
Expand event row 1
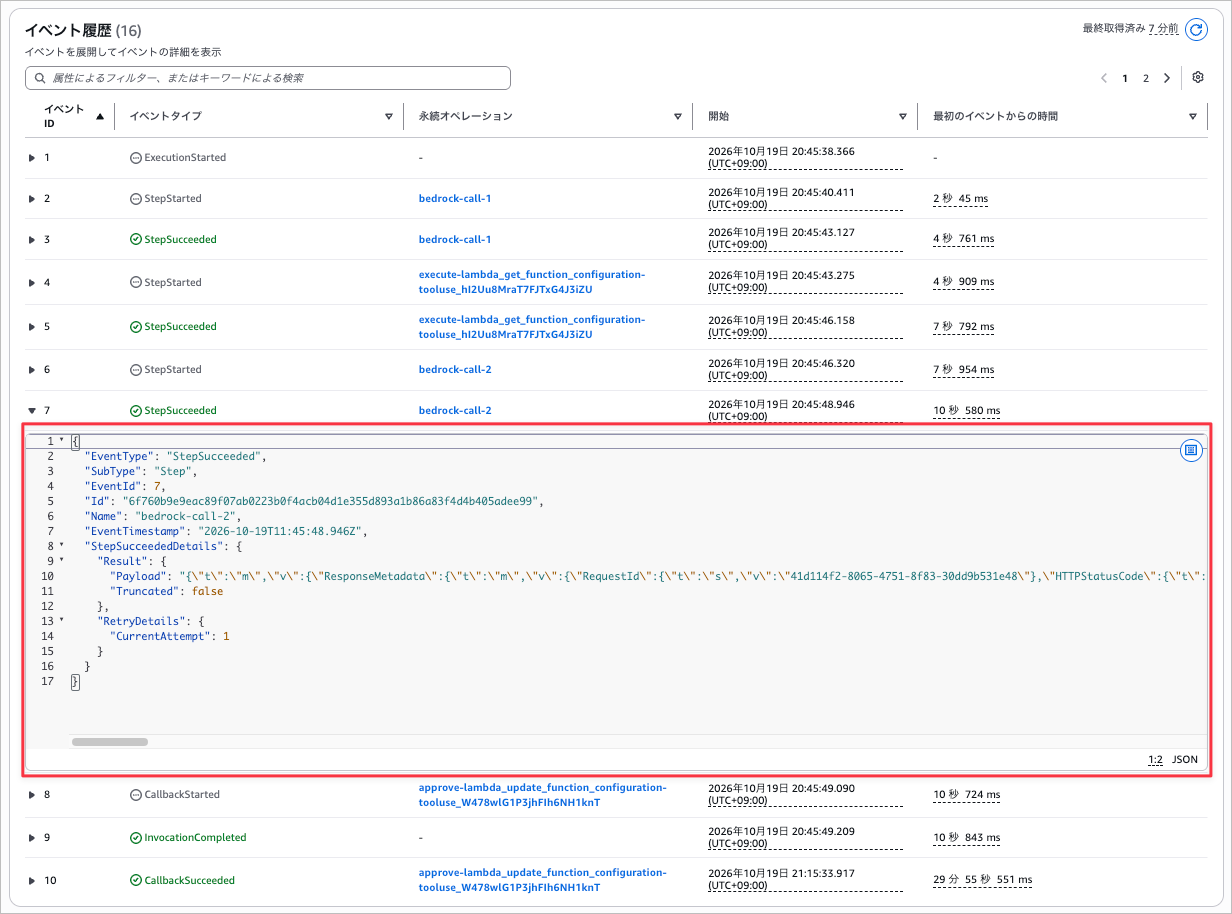(x=32, y=158)
